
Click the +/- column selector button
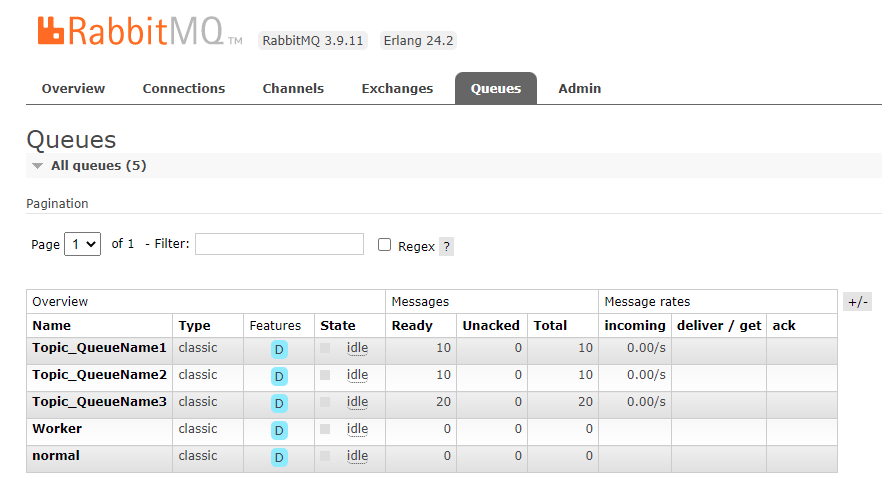coord(858,302)
